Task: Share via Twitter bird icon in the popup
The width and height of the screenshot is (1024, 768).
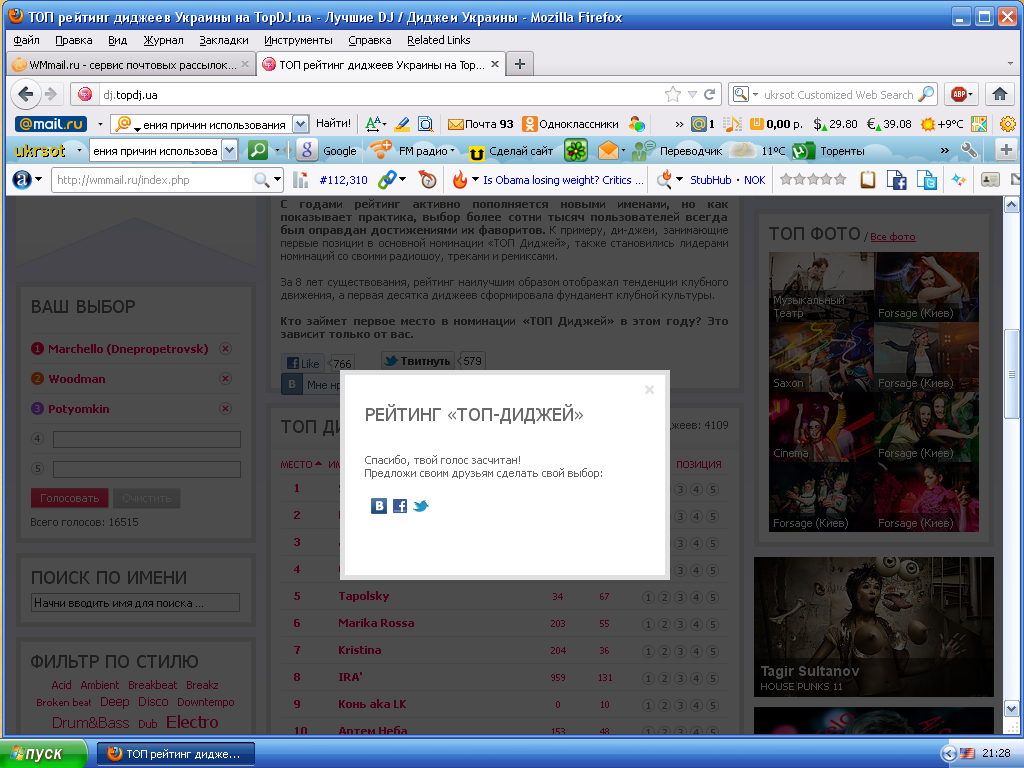Action: click(421, 506)
